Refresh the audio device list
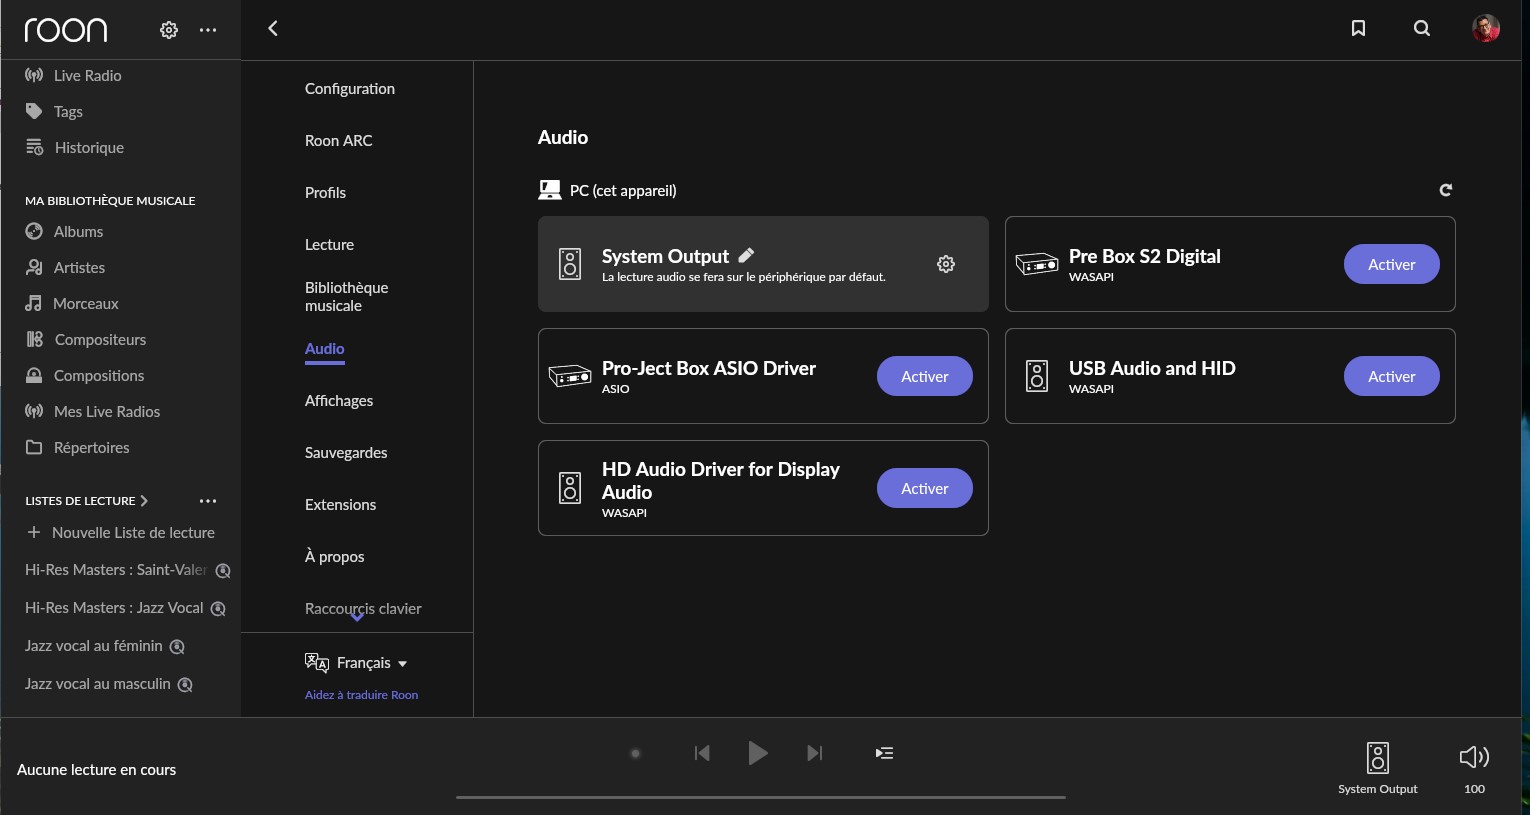Screen dimensions: 1530x815 pyautogui.click(x=1445, y=190)
